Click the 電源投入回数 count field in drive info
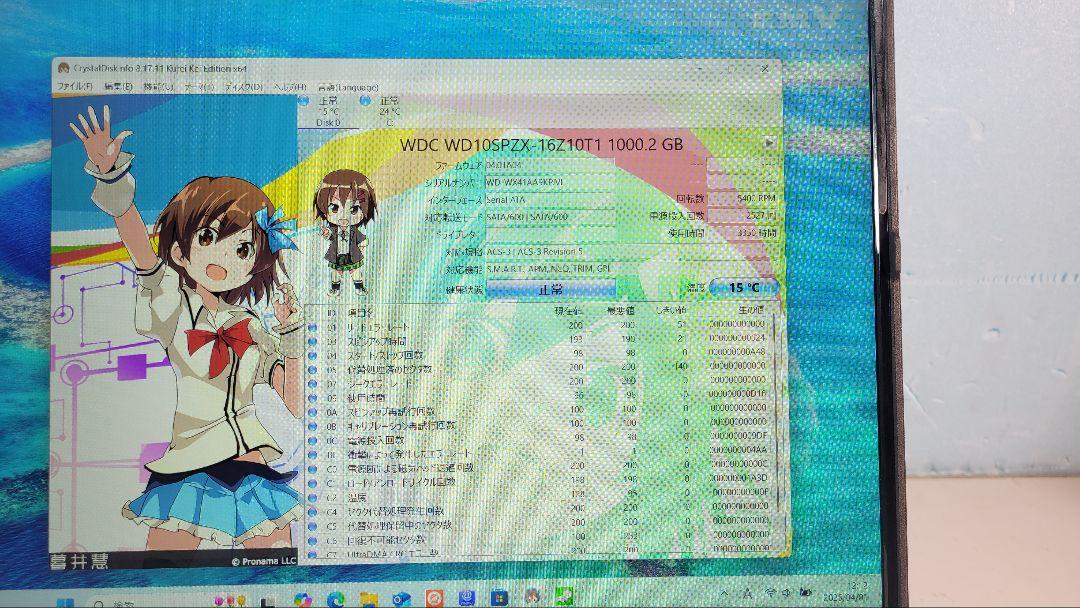The height and width of the screenshot is (608, 1080). (x=742, y=216)
